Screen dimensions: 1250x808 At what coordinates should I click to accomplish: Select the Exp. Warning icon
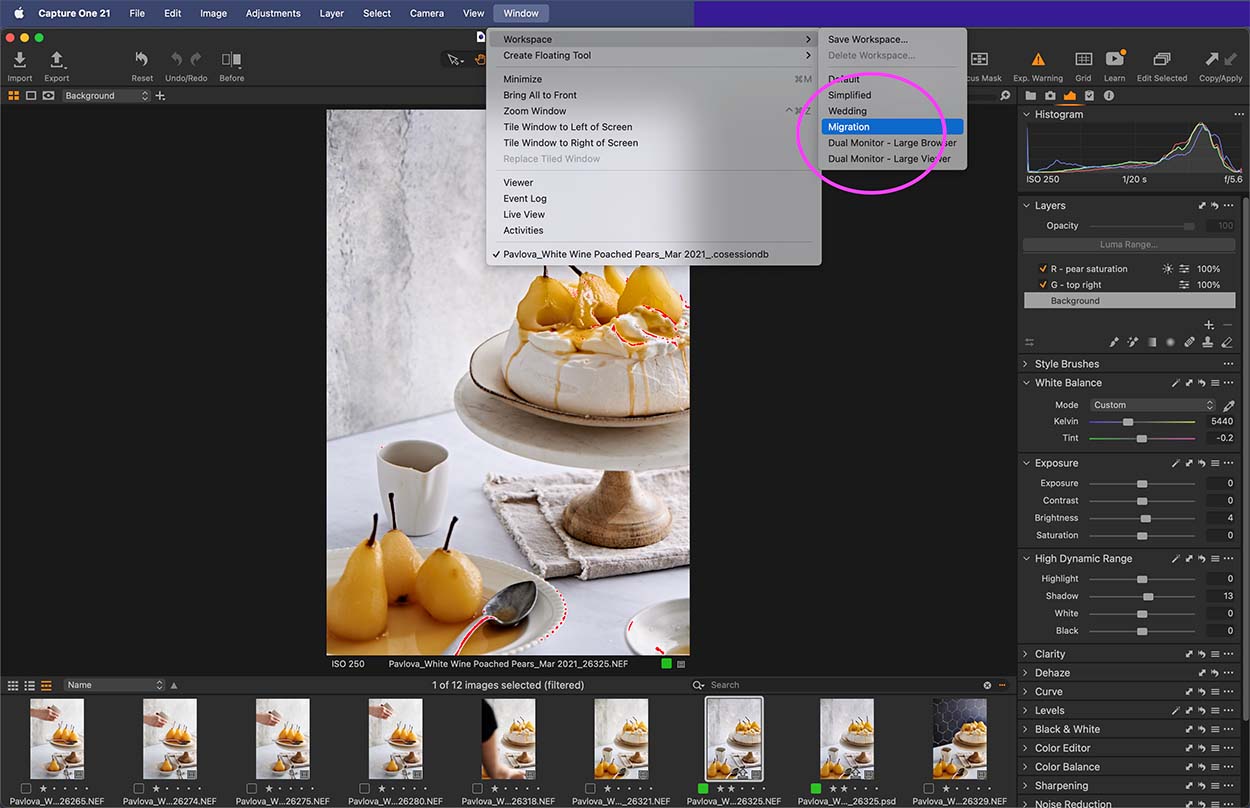pos(1038,60)
